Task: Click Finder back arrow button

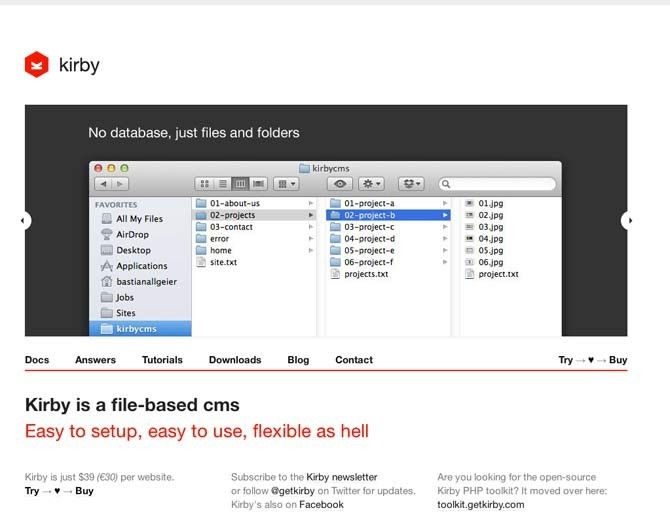Action: [103, 184]
